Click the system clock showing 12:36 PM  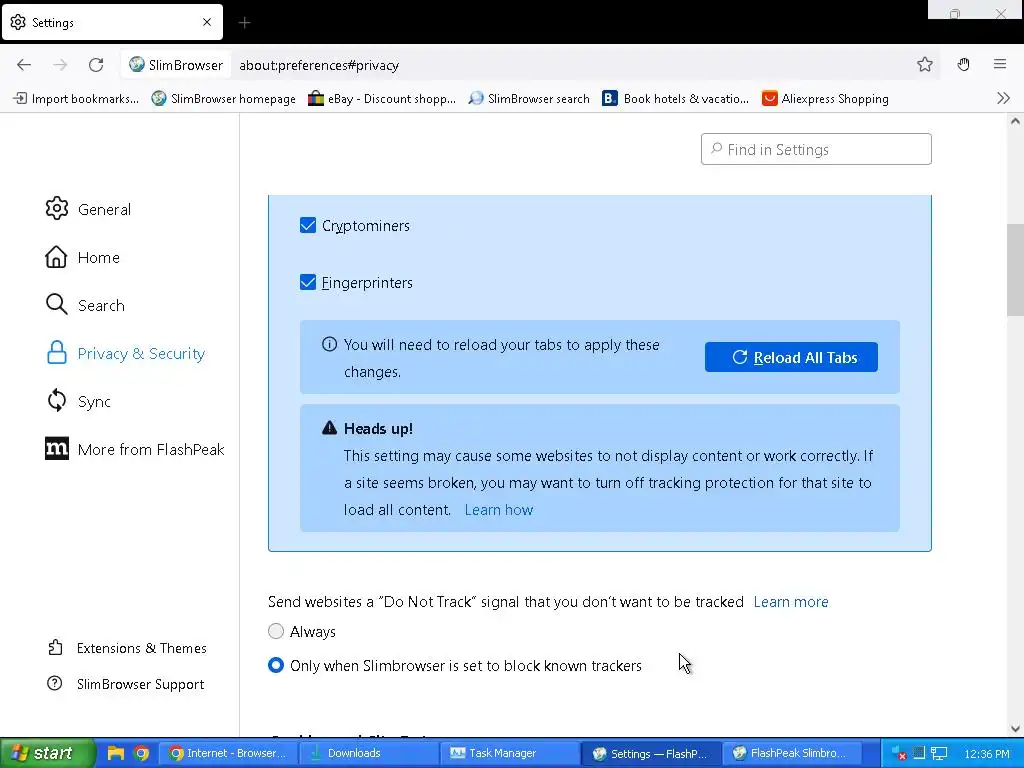coord(986,754)
